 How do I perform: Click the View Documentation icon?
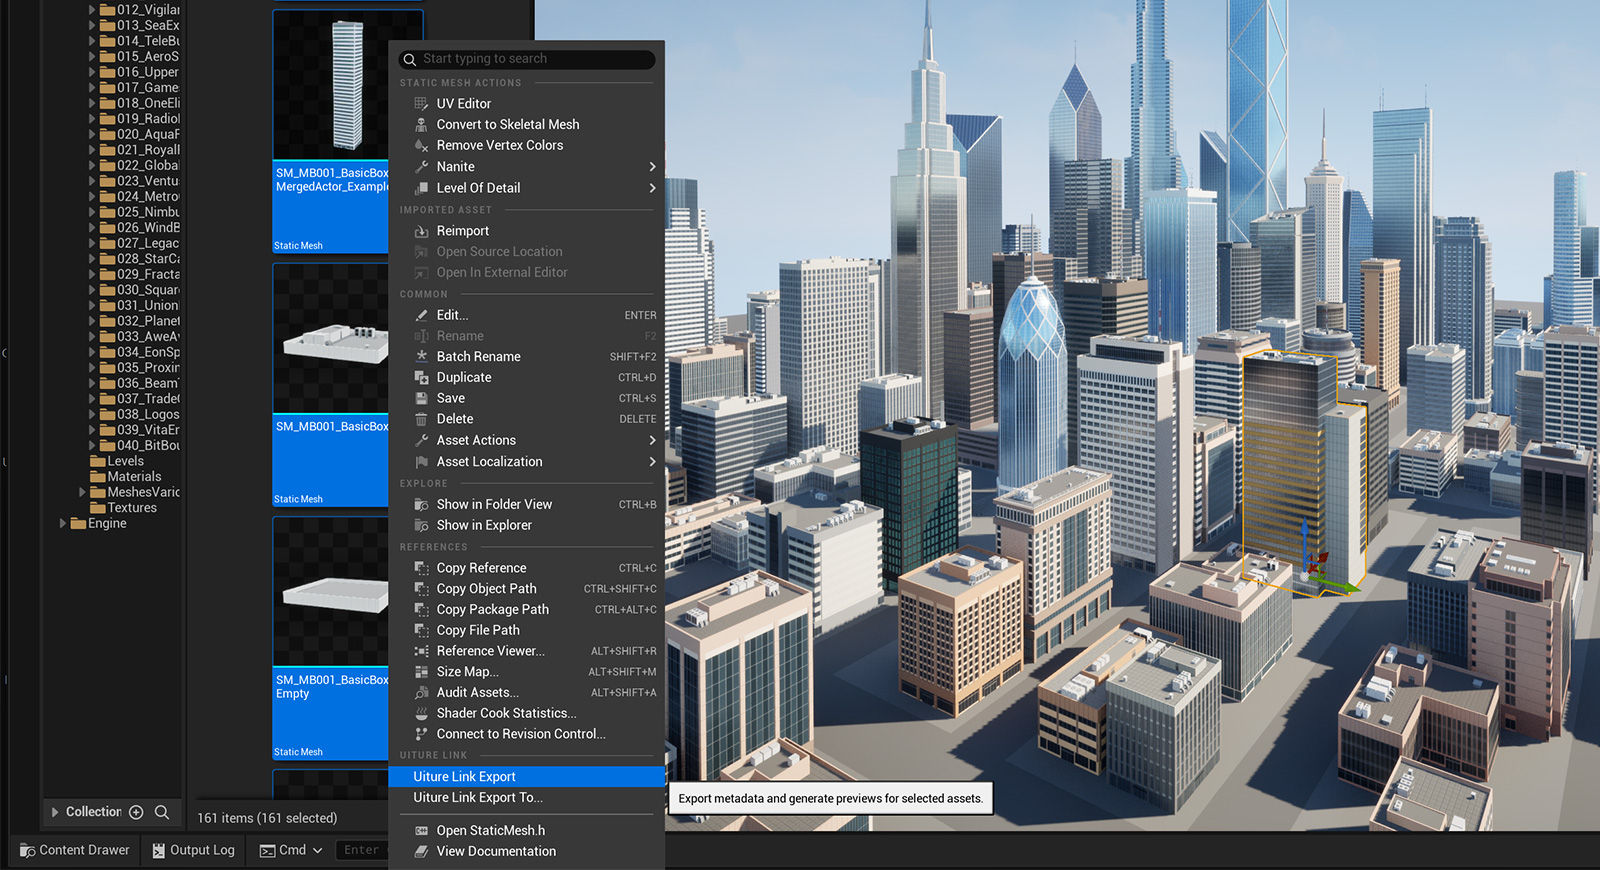click(421, 852)
